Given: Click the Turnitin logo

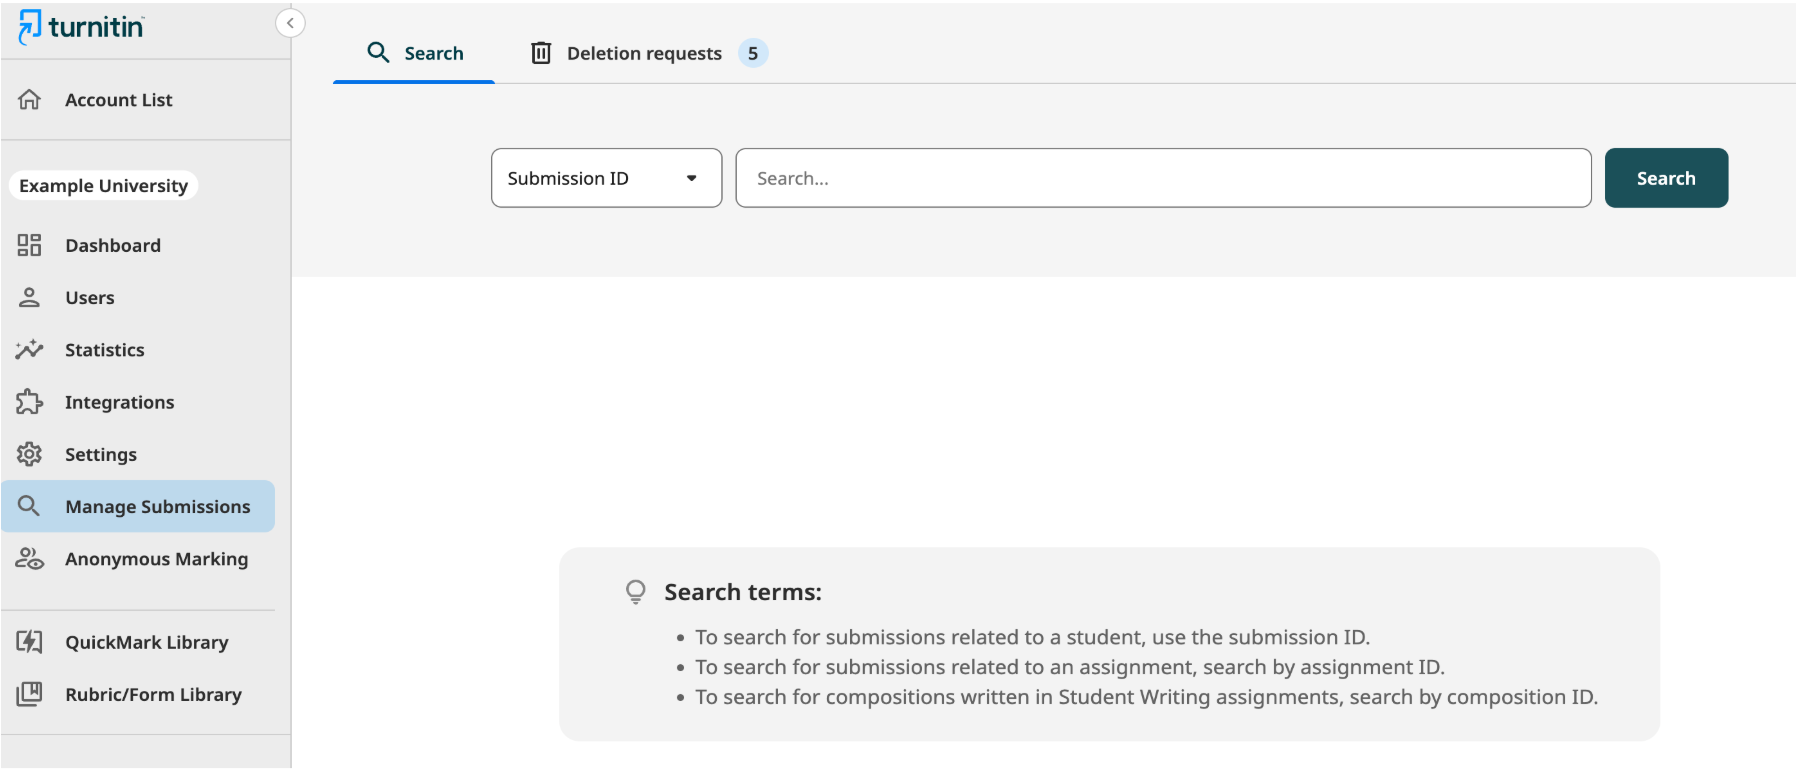Looking at the screenshot, I should 81,27.
